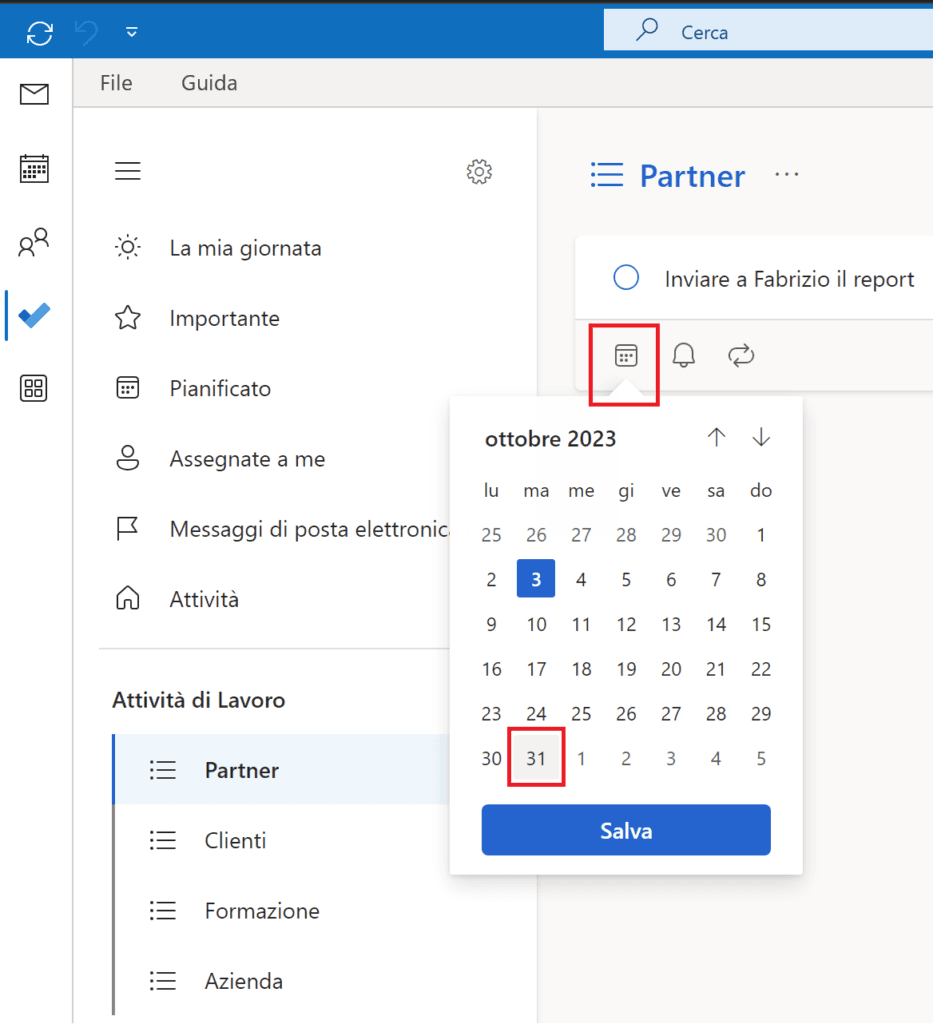Switch to Mail in the sidebar
933x1024 pixels.
pyautogui.click(x=34, y=95)
